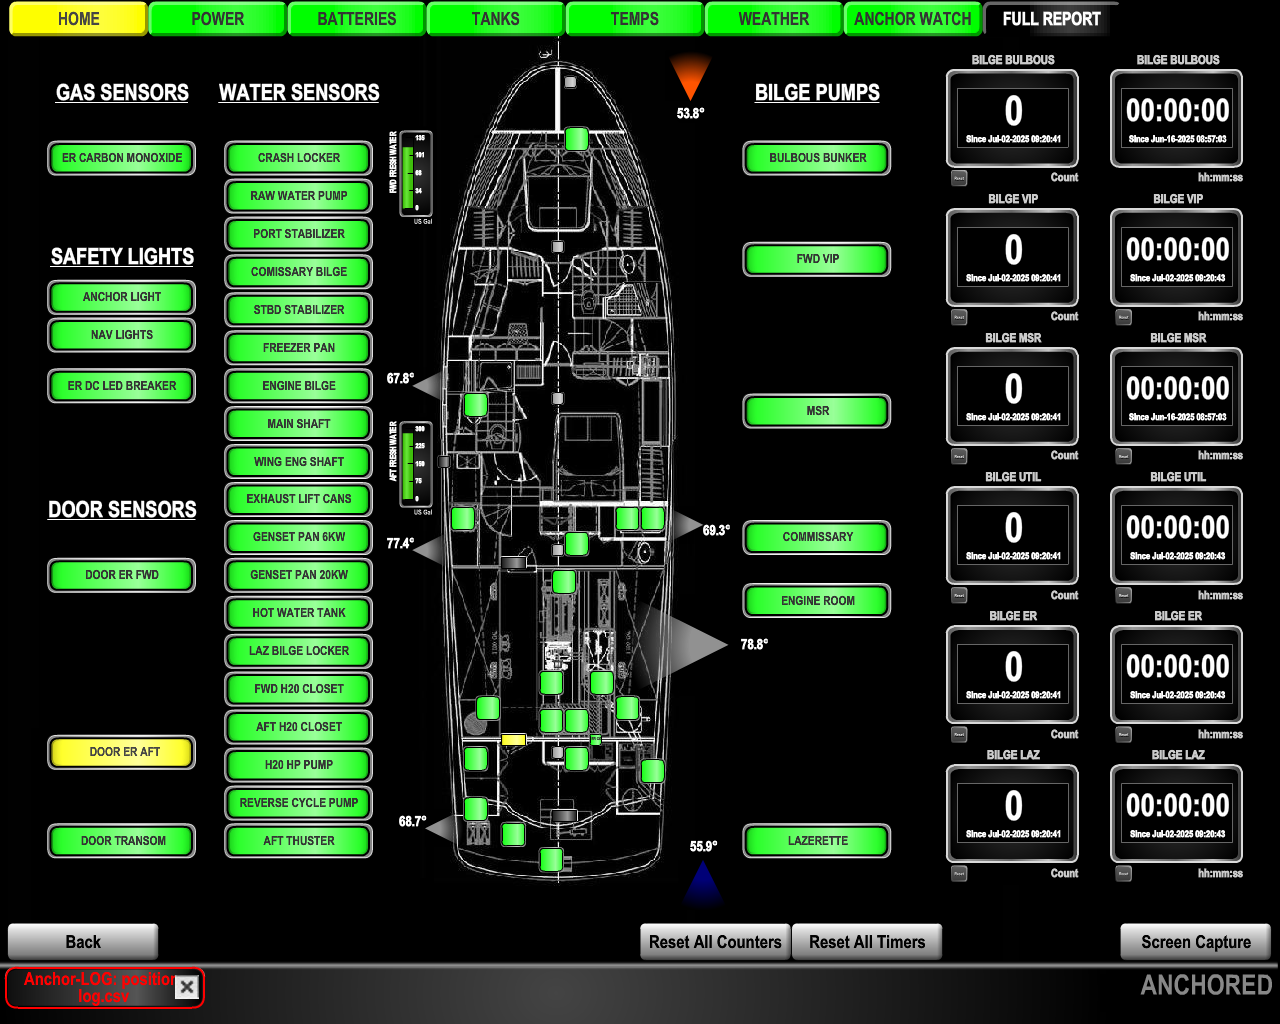Image resolution: width=1280 pixels, height=1024 pixels.
Task: Take a Screen Capture
Action: 1196,942
